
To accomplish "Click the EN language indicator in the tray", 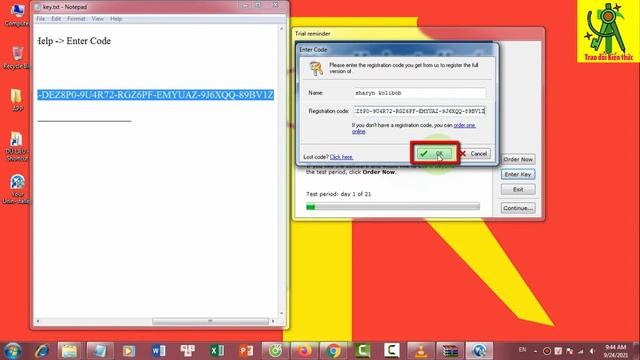I will tap(522, 350).
